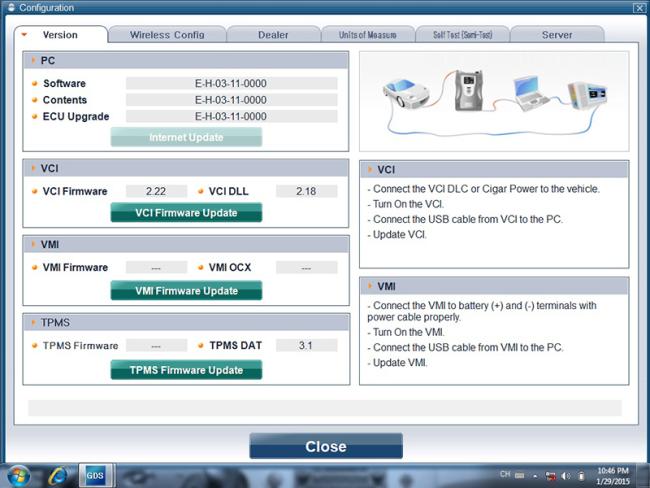Click the TPMS Firmware Update button
Viewport: 650px width, 488px height.
click(186, 370)
